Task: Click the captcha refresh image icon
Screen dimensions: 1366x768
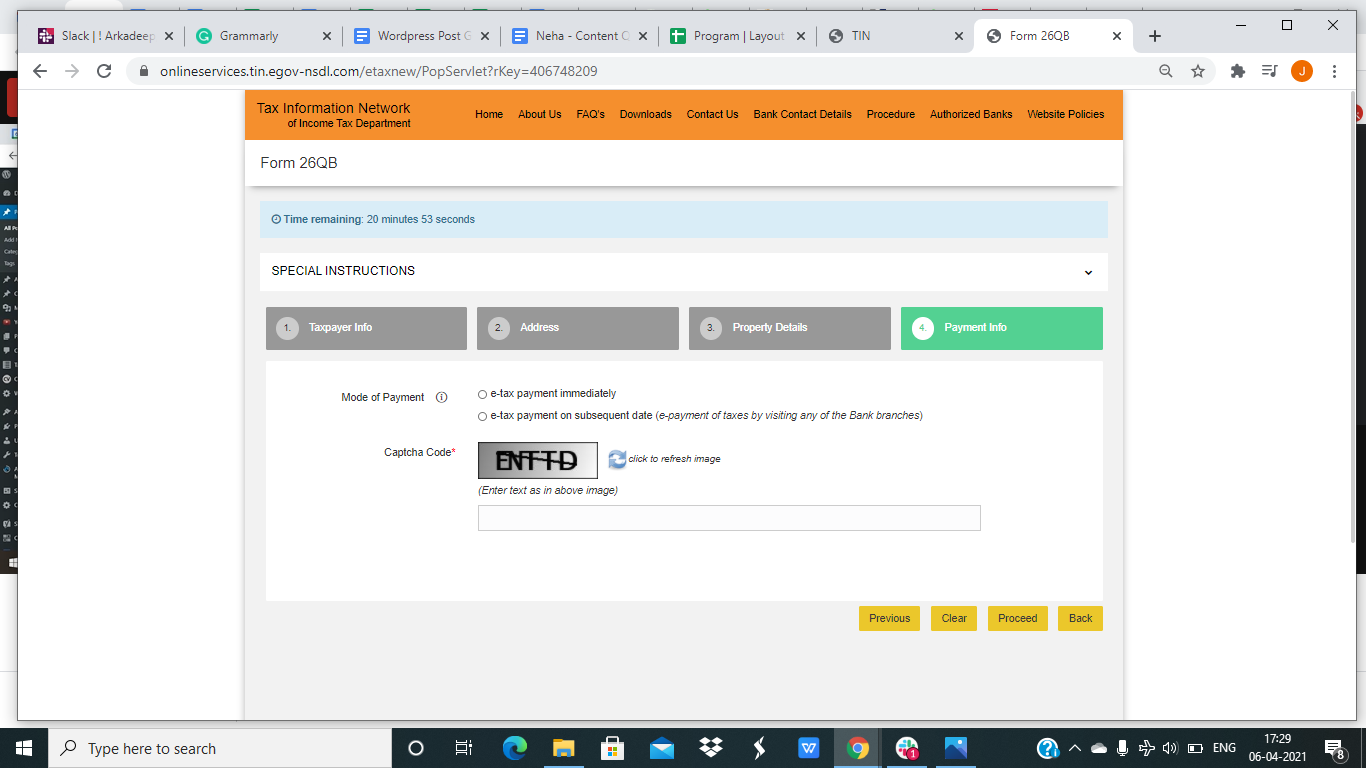Action: 617,459
